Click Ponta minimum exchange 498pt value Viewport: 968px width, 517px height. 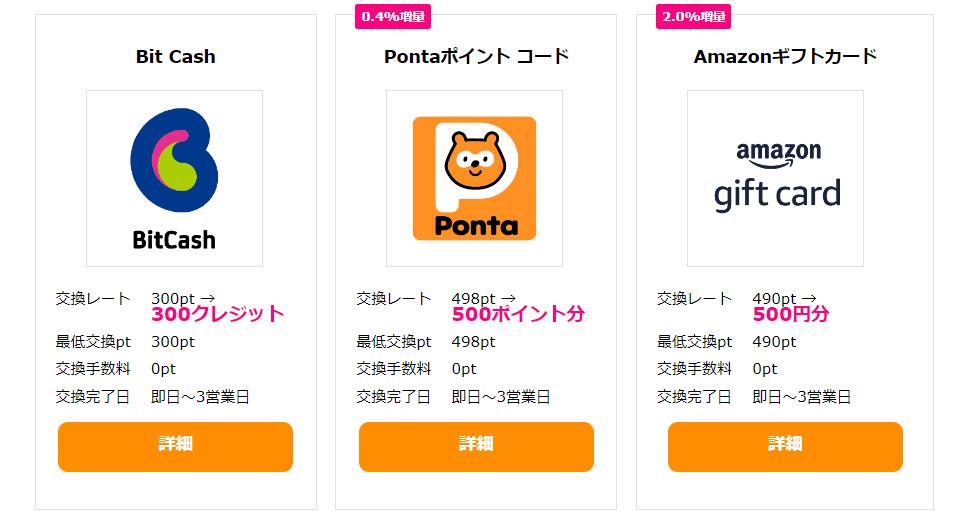click(474, 342)
